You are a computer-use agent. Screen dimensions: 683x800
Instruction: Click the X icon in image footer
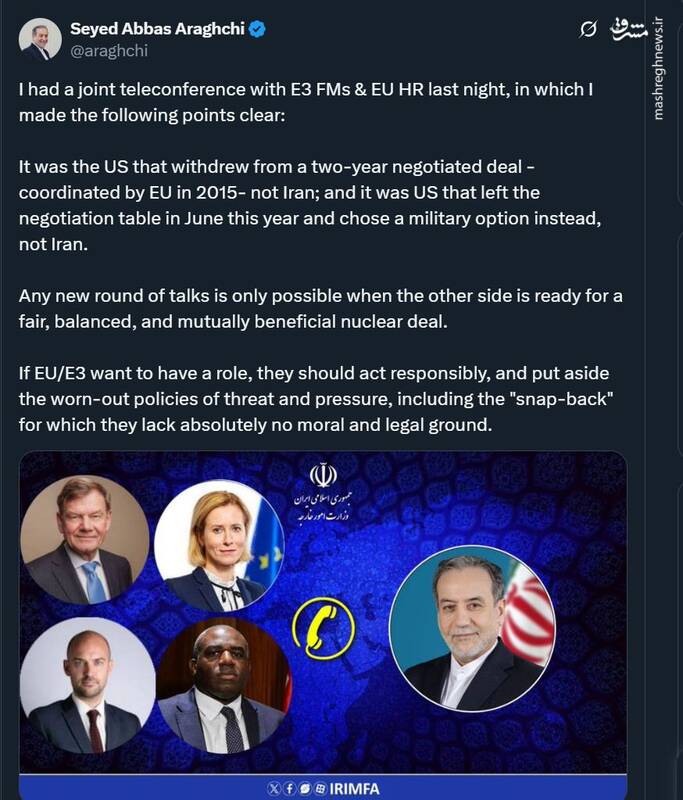pos(273,789)
